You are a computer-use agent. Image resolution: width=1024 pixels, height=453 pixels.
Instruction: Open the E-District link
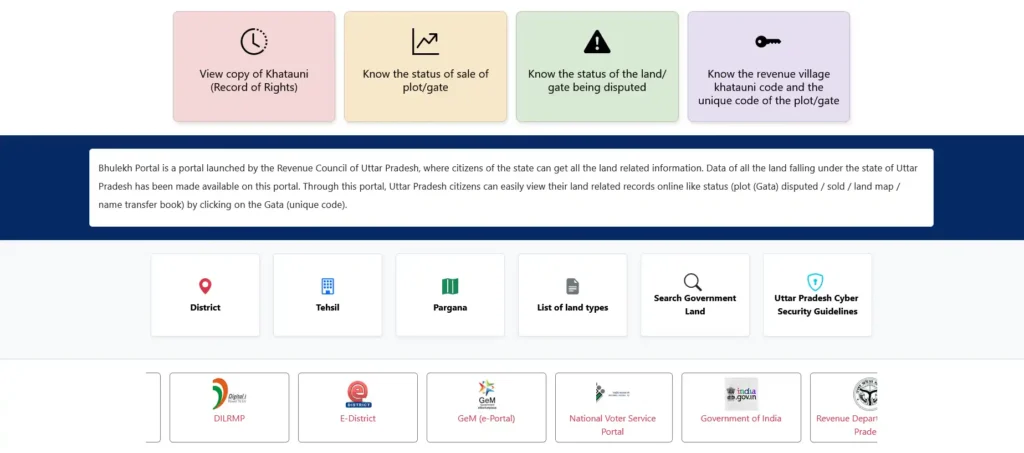[357, 418]
